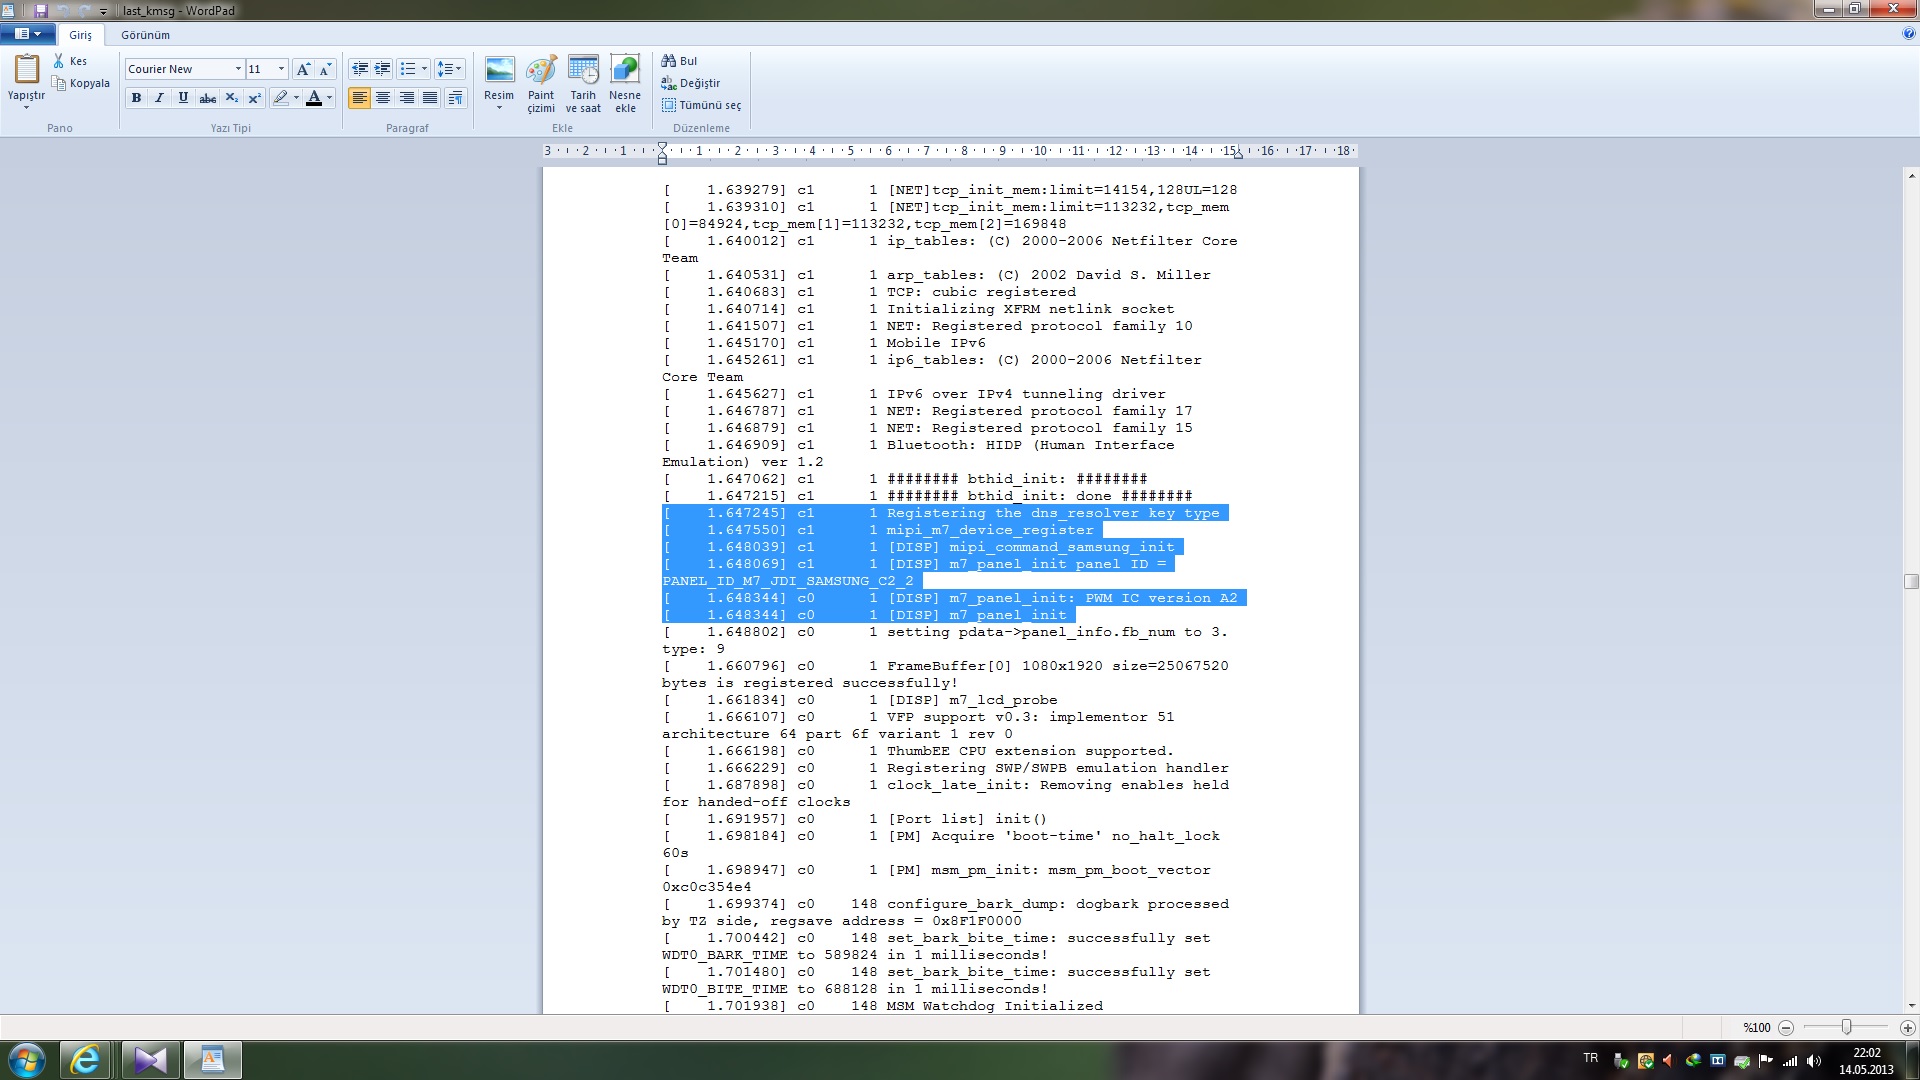
Task: Launch Internet Explorer from taskbar
Action: pyautogui.click(x=85, y=1060)
